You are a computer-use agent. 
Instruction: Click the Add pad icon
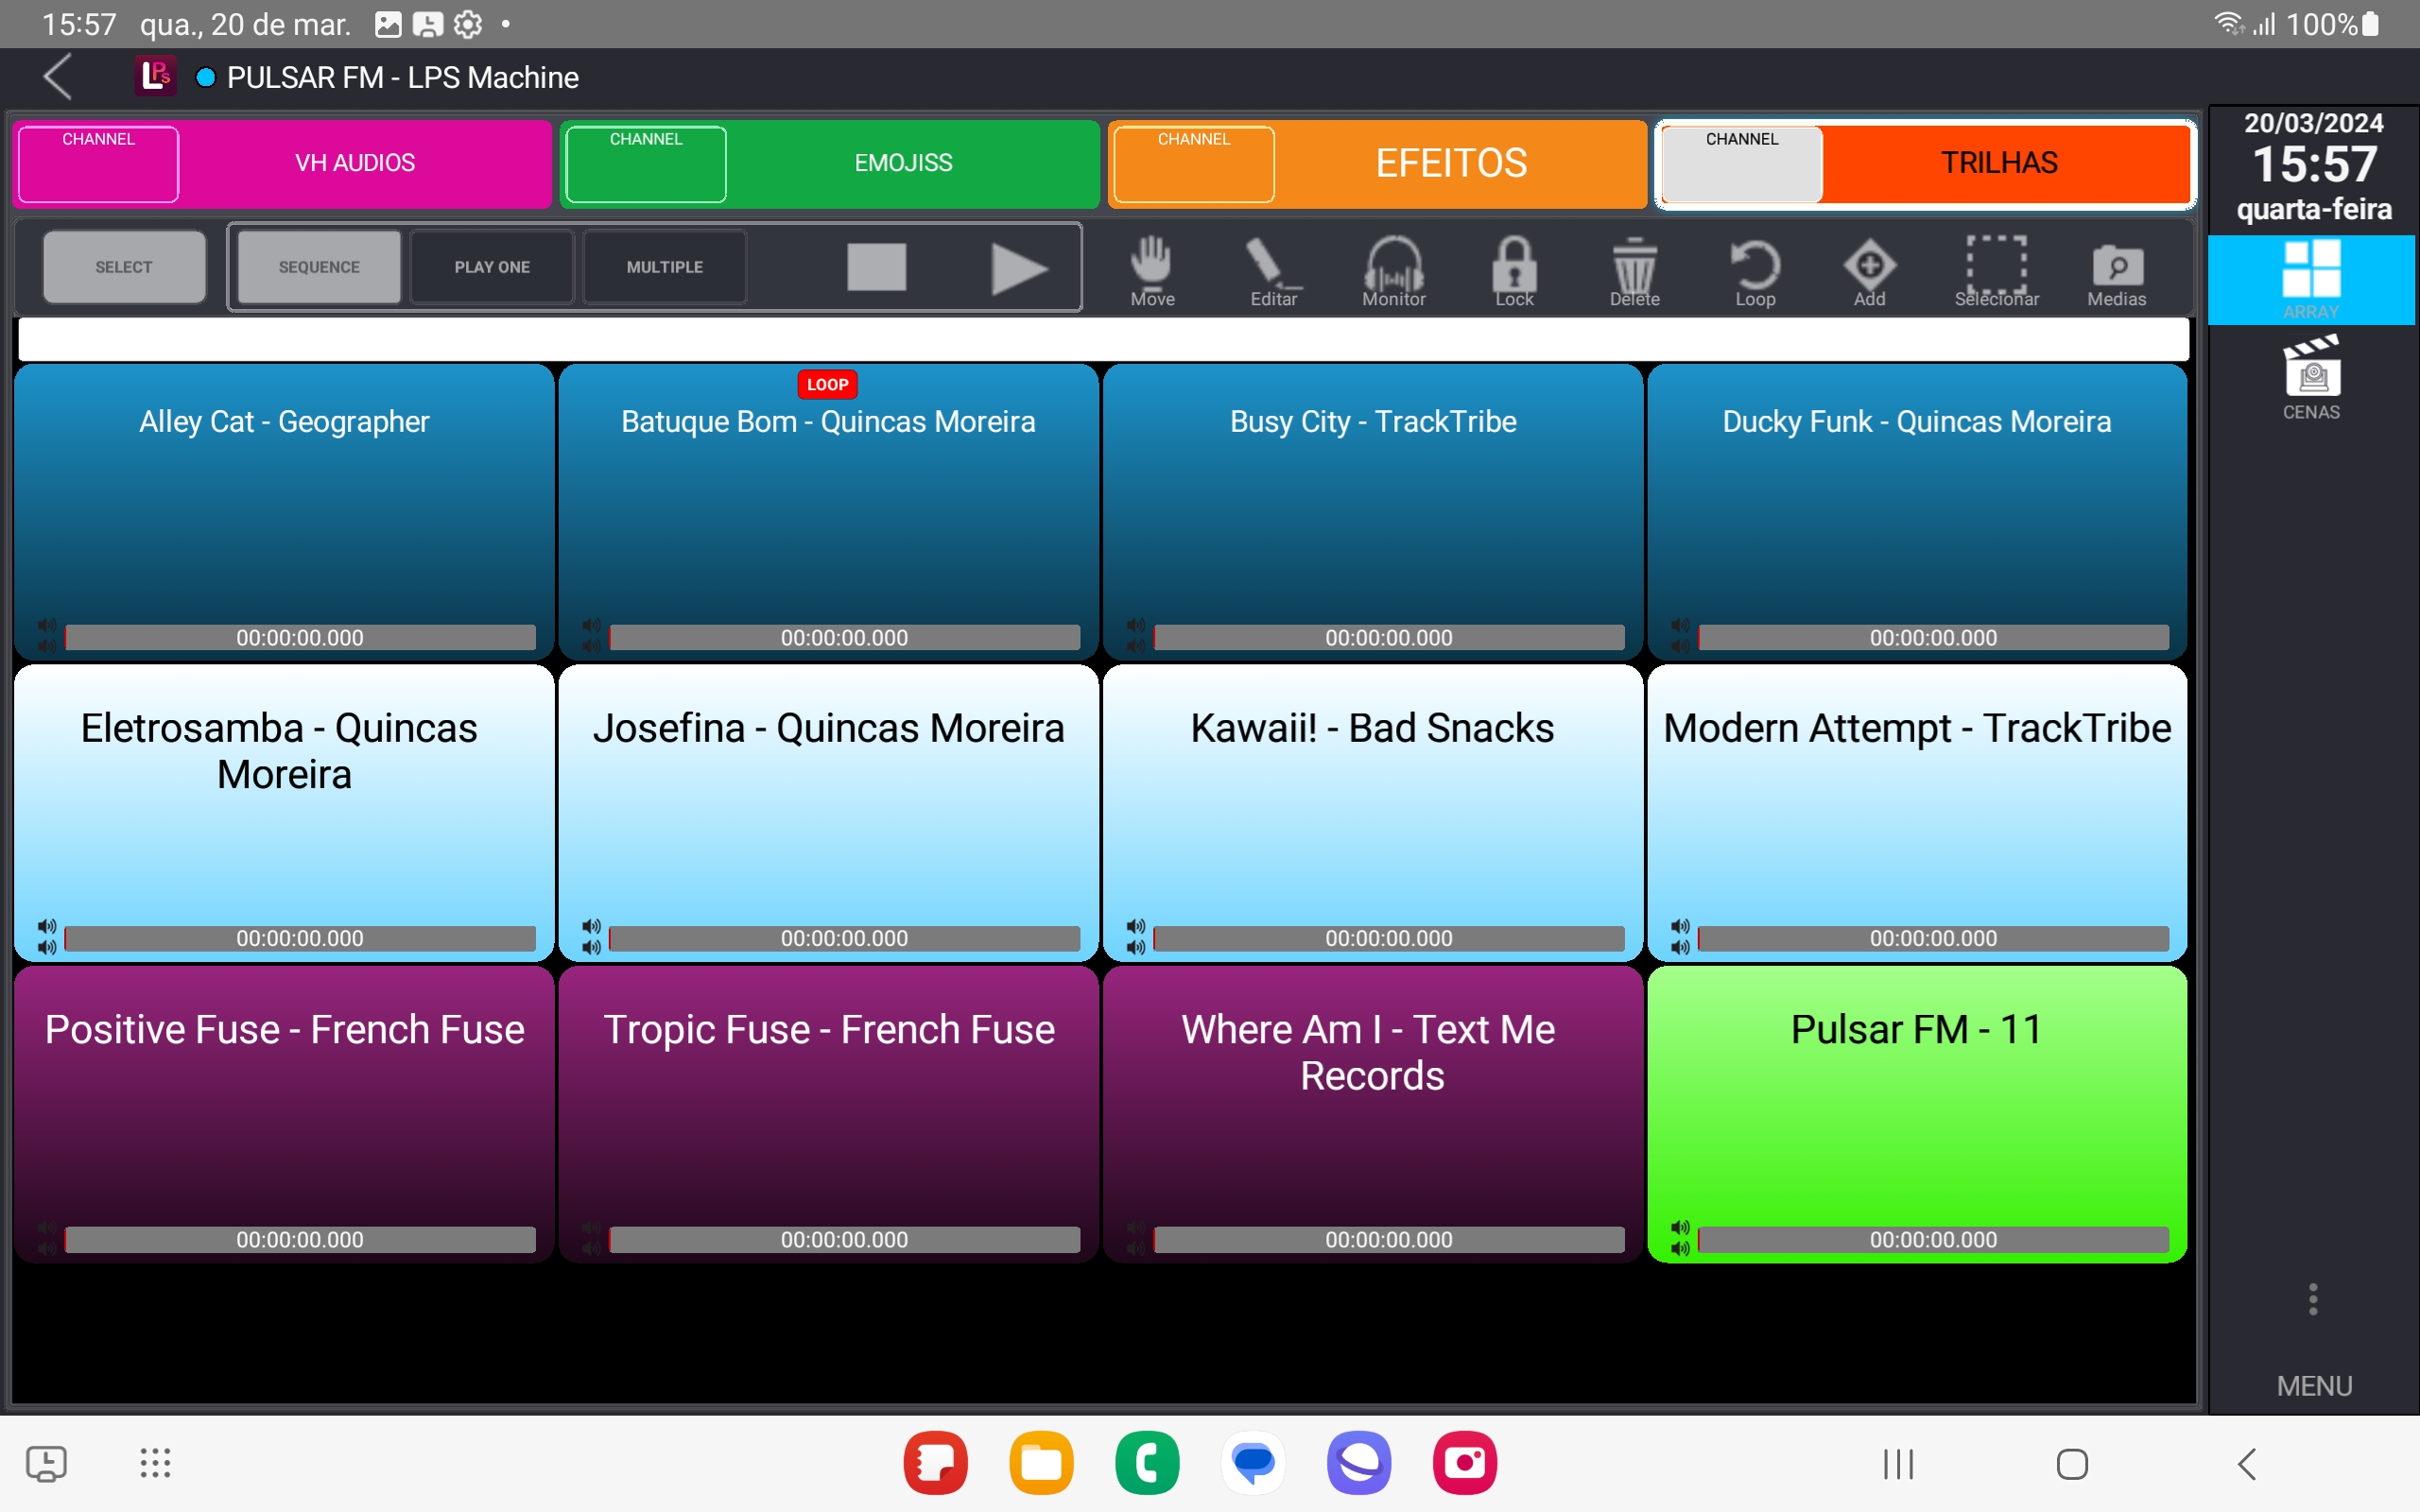[1870, 270]
